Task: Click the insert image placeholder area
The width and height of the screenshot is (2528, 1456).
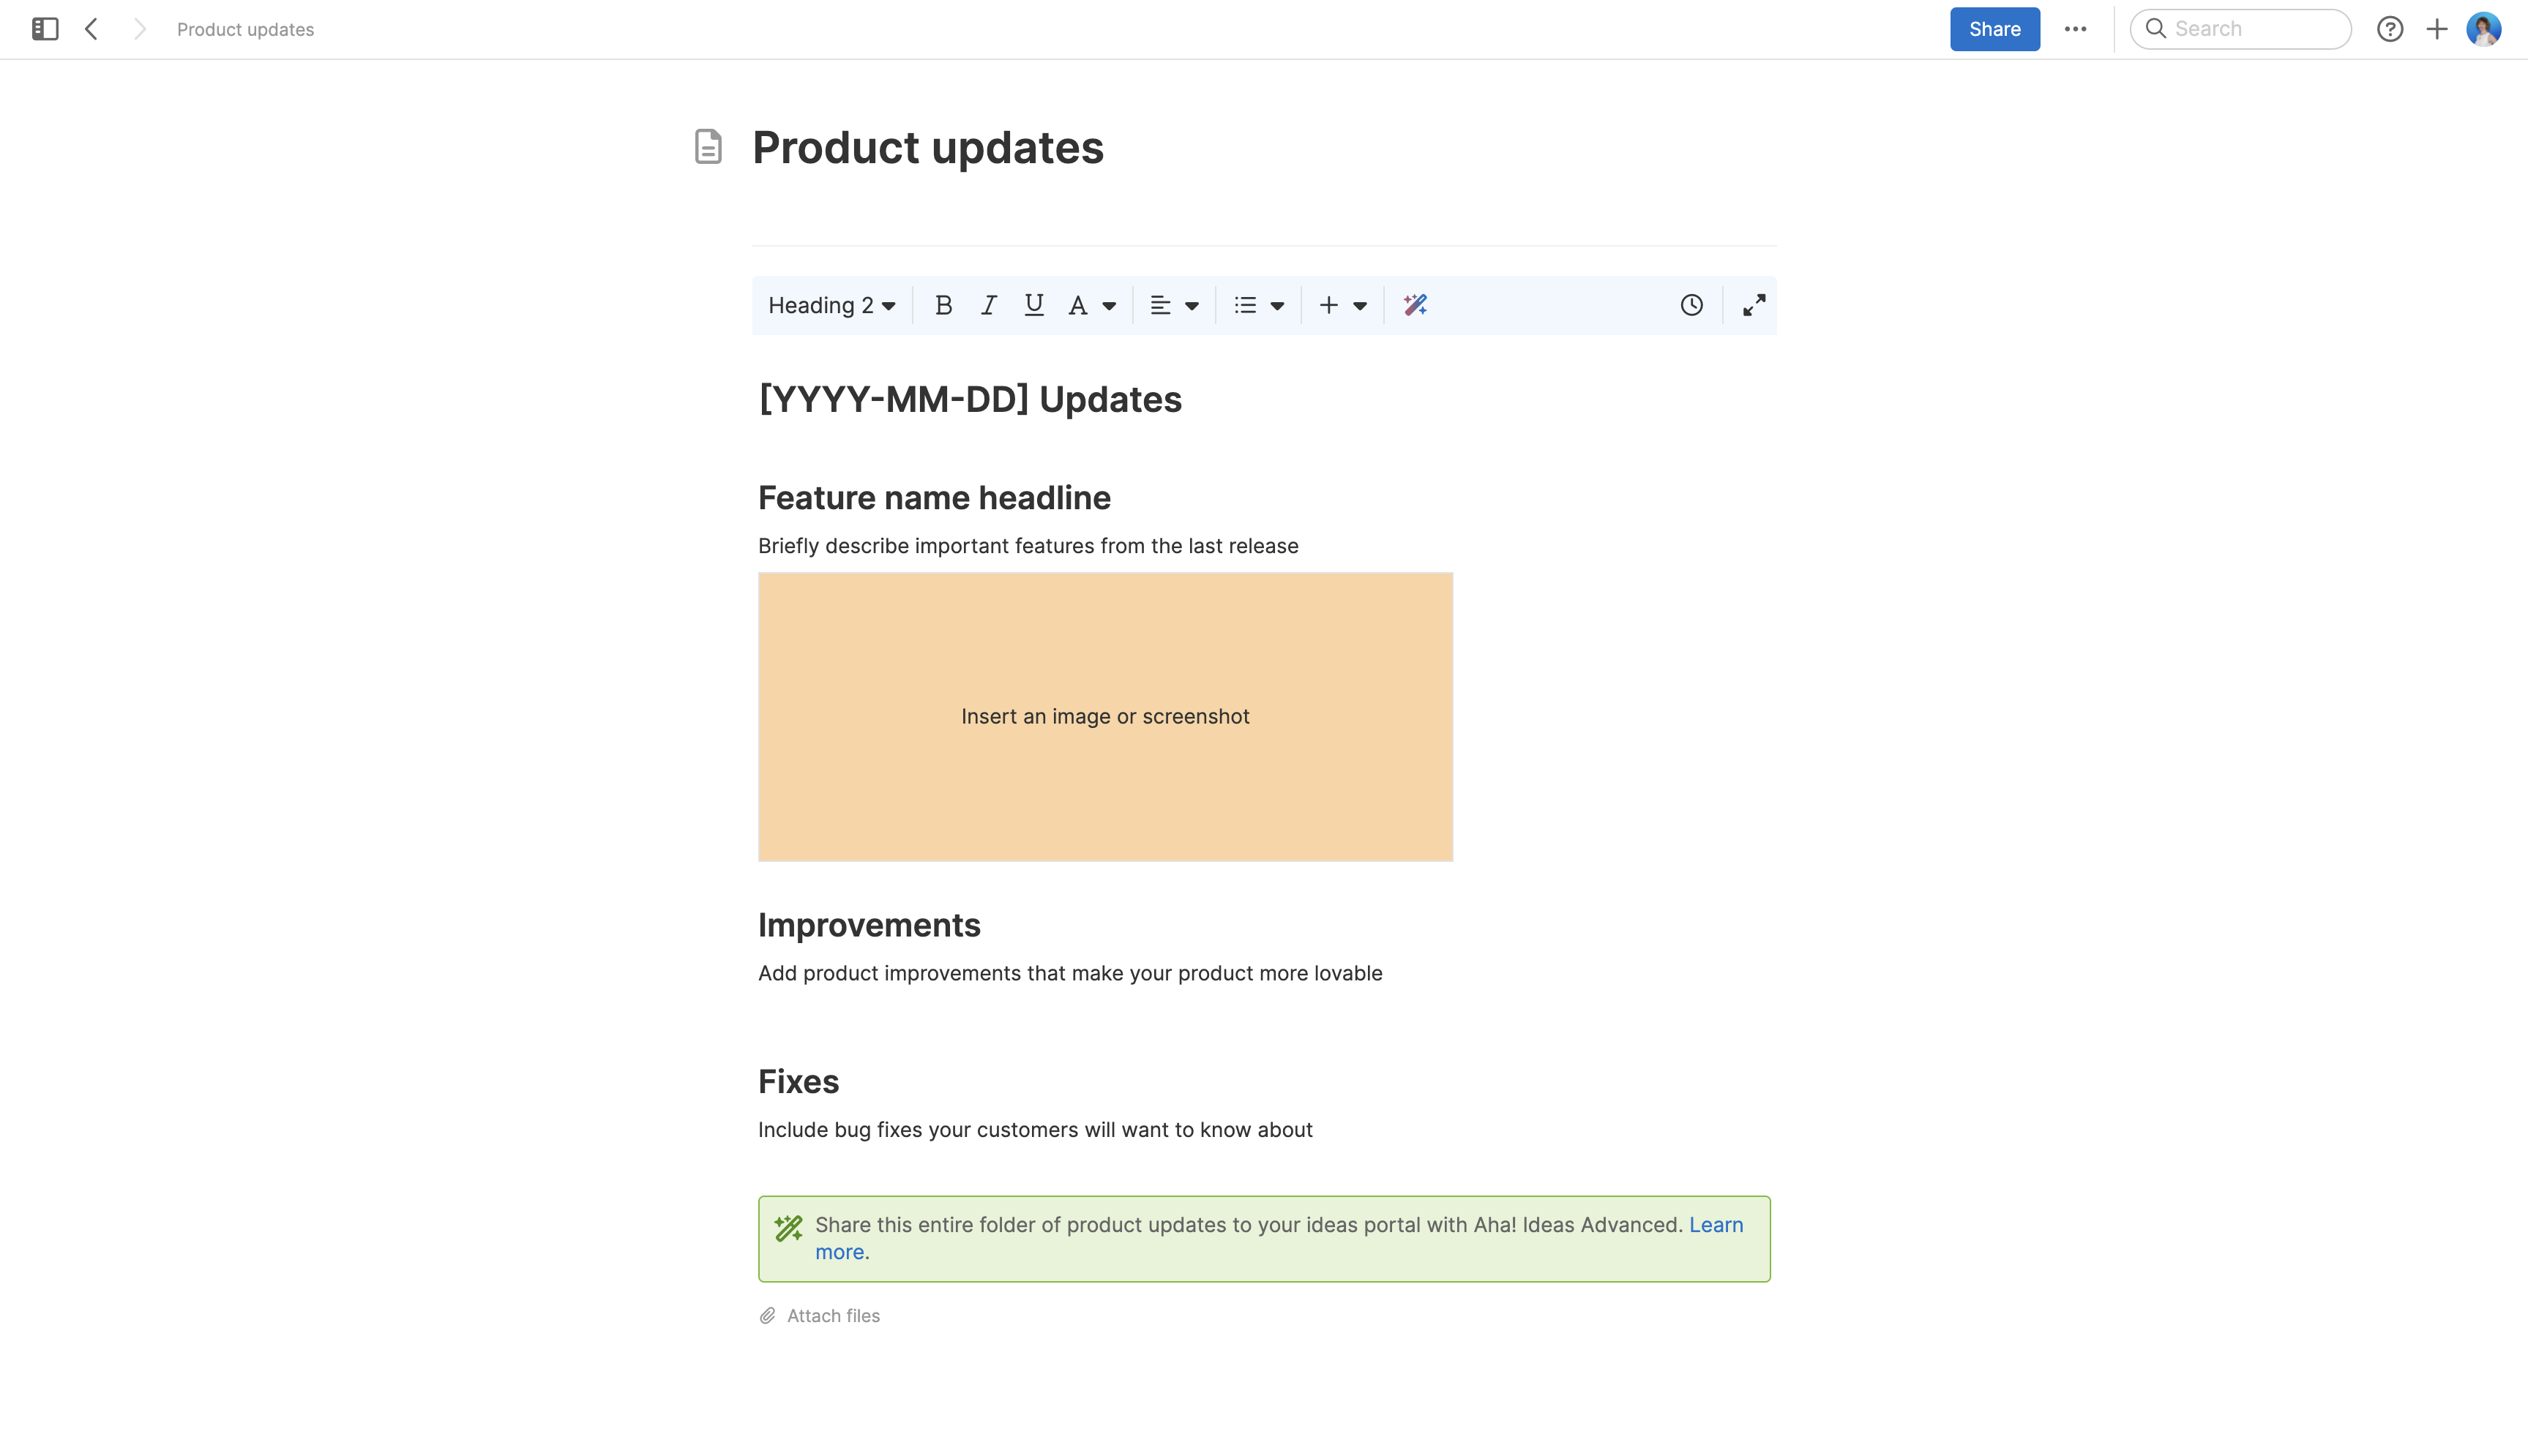Action: click(x=1105, y=716)
